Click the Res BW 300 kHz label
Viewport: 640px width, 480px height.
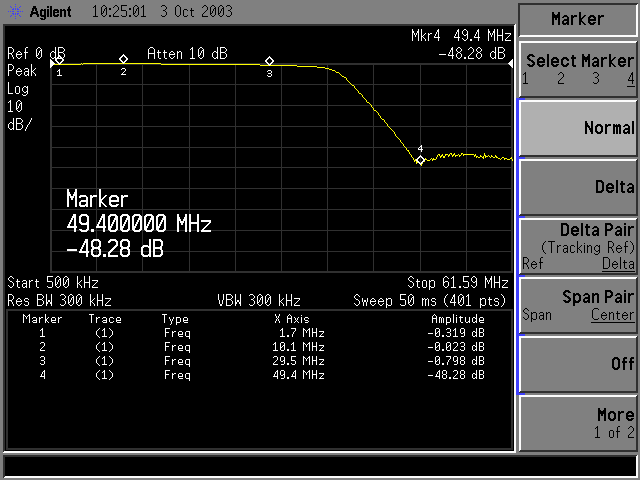click(x=59, y=301)
